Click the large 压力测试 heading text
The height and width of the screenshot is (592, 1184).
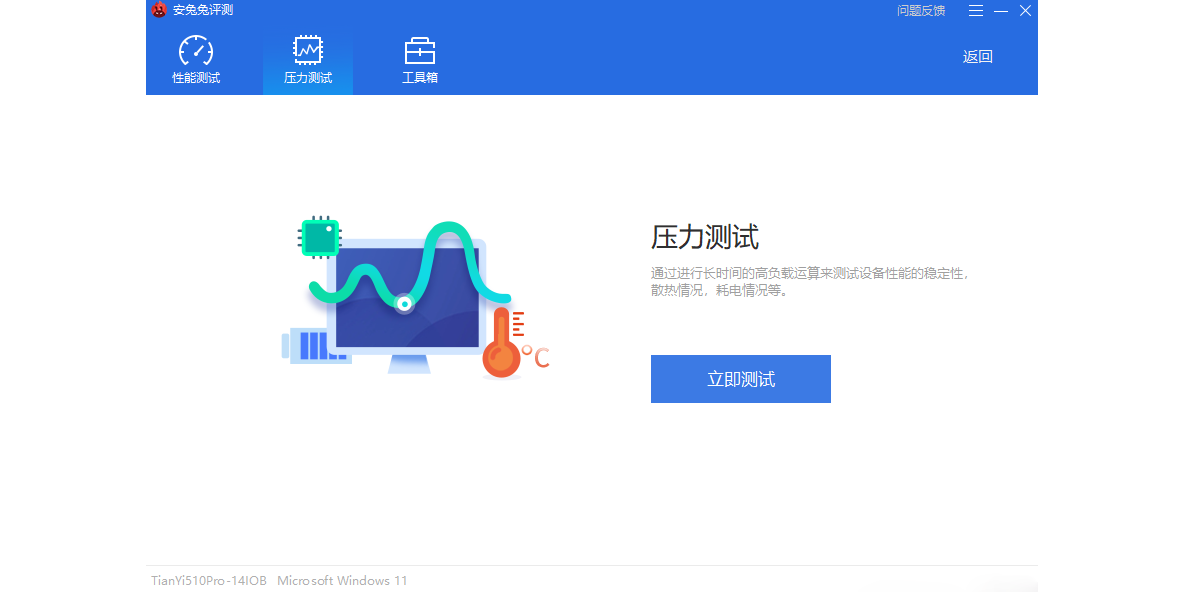[x=704, y=237]
